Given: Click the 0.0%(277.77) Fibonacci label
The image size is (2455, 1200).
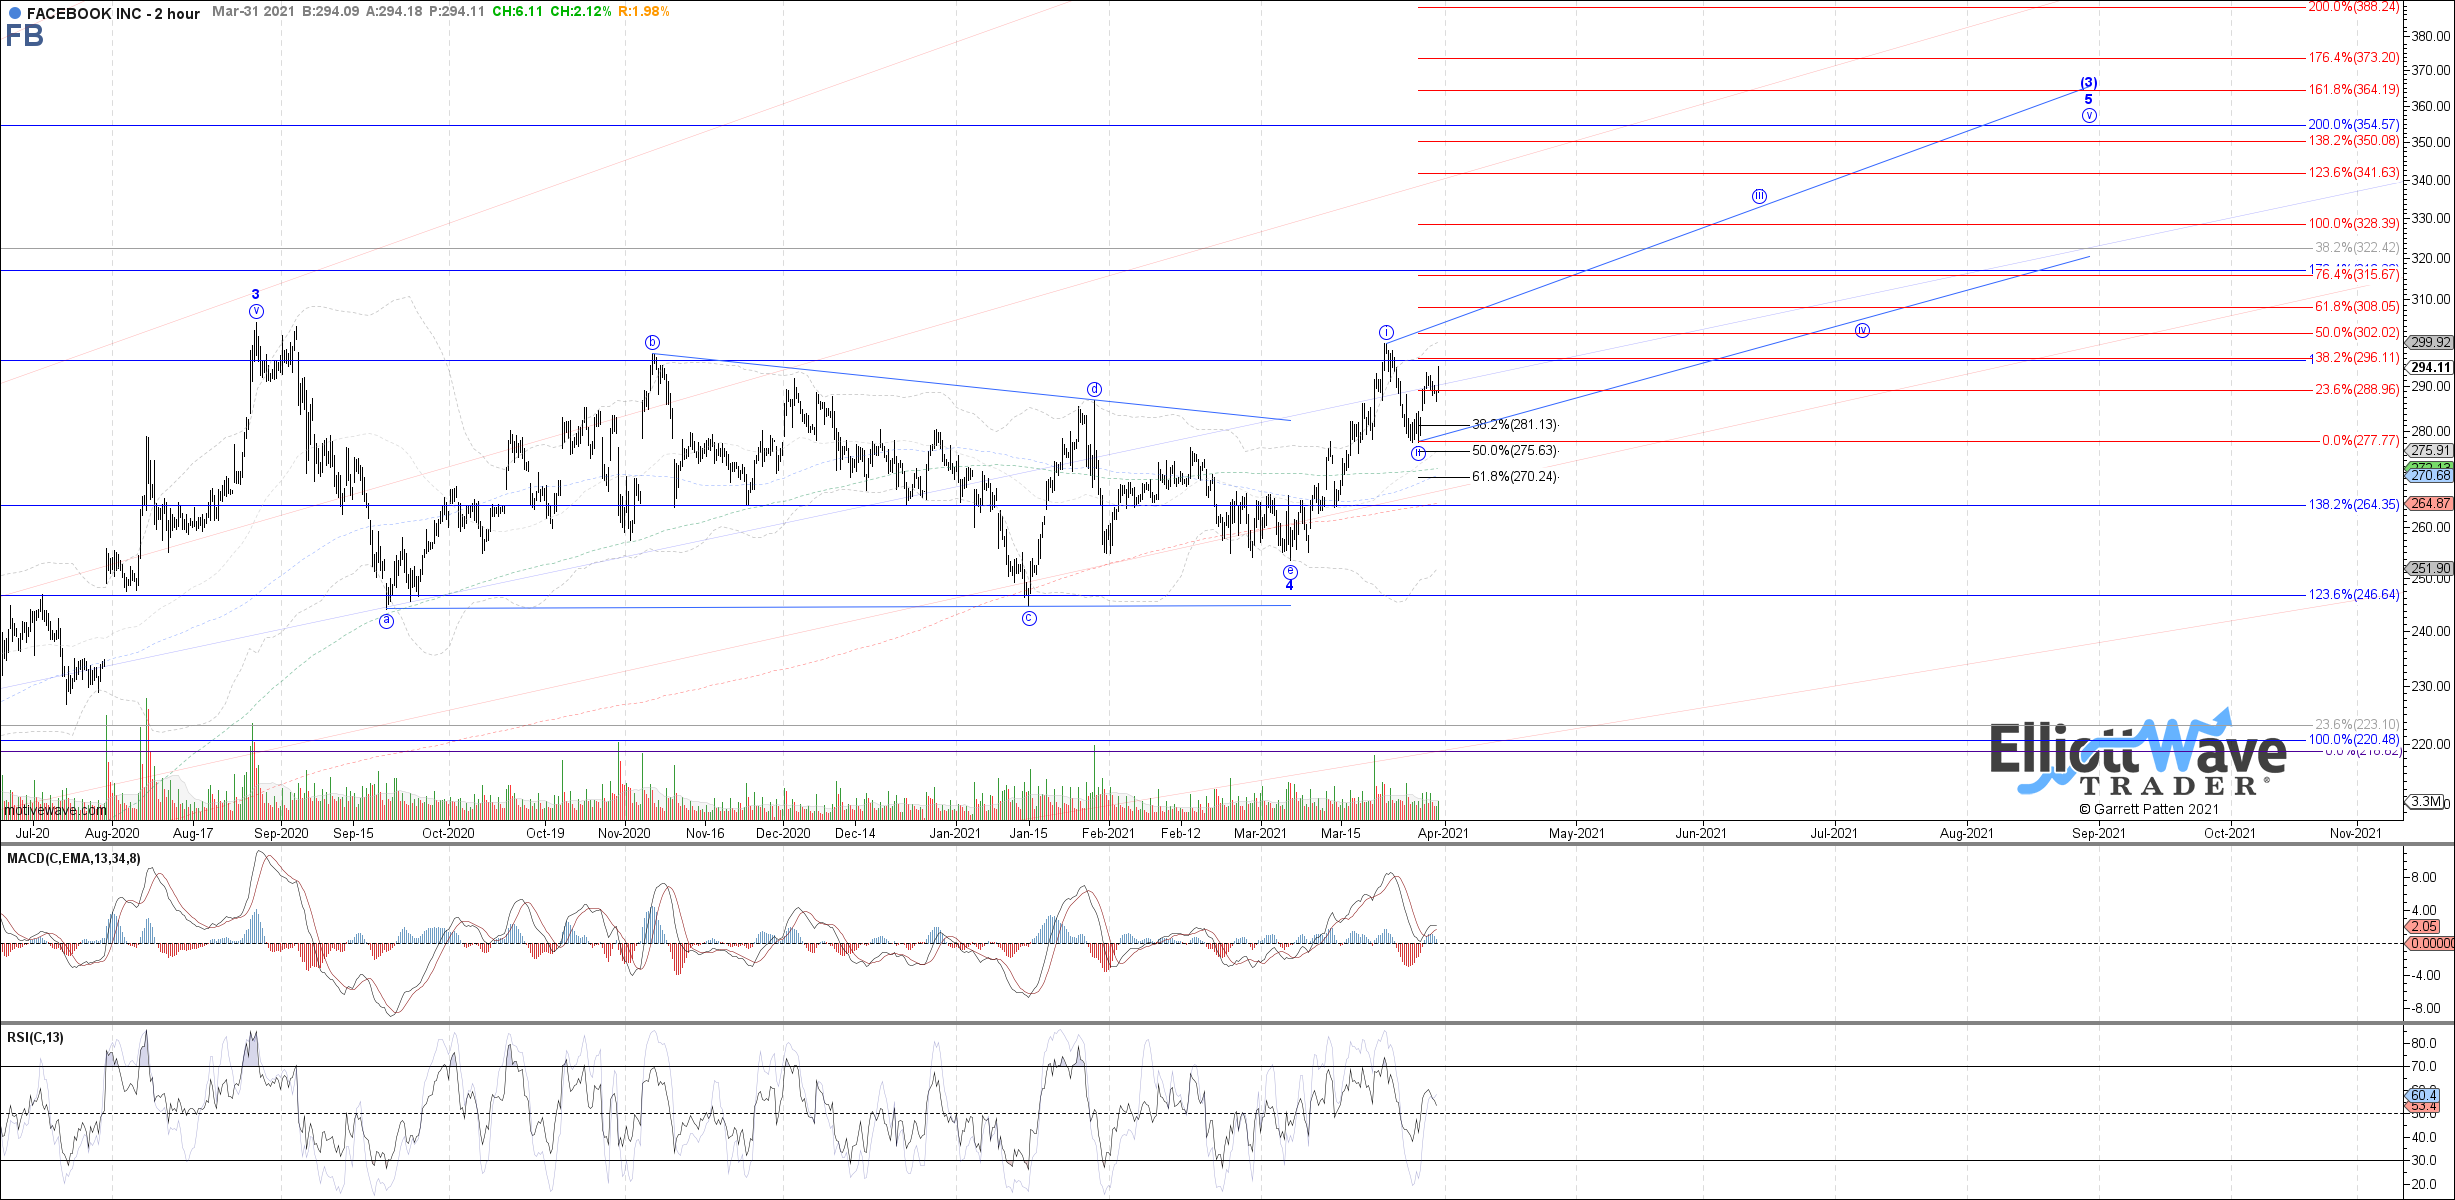Looking at the screenshot, I should coord(2360,441).
